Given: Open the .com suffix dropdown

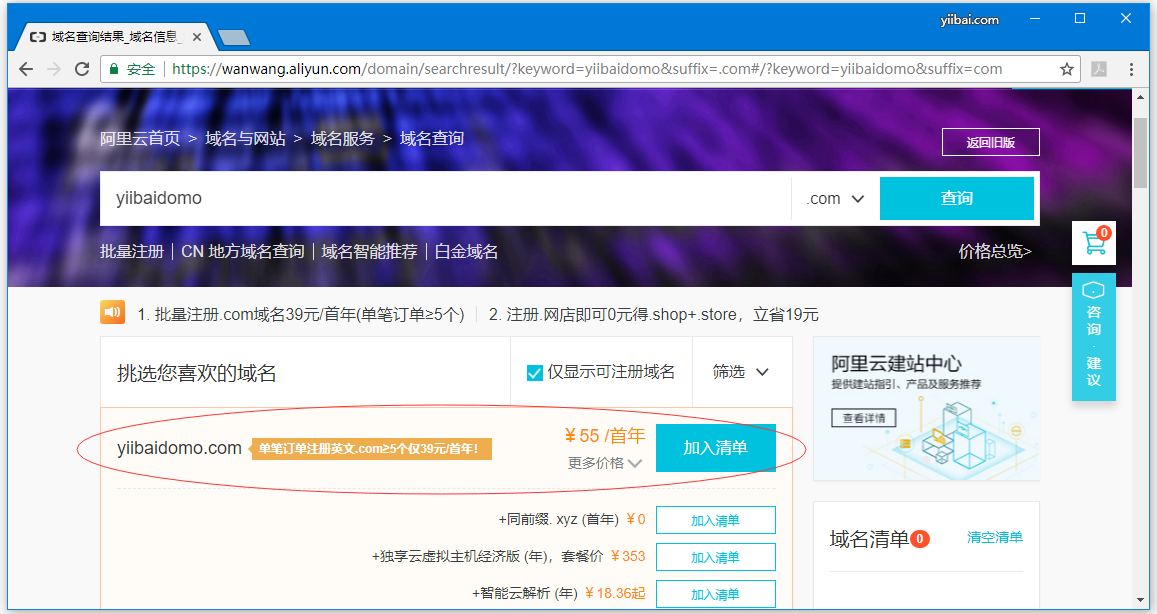Looking at the screenshot, I should pos(835,198).
